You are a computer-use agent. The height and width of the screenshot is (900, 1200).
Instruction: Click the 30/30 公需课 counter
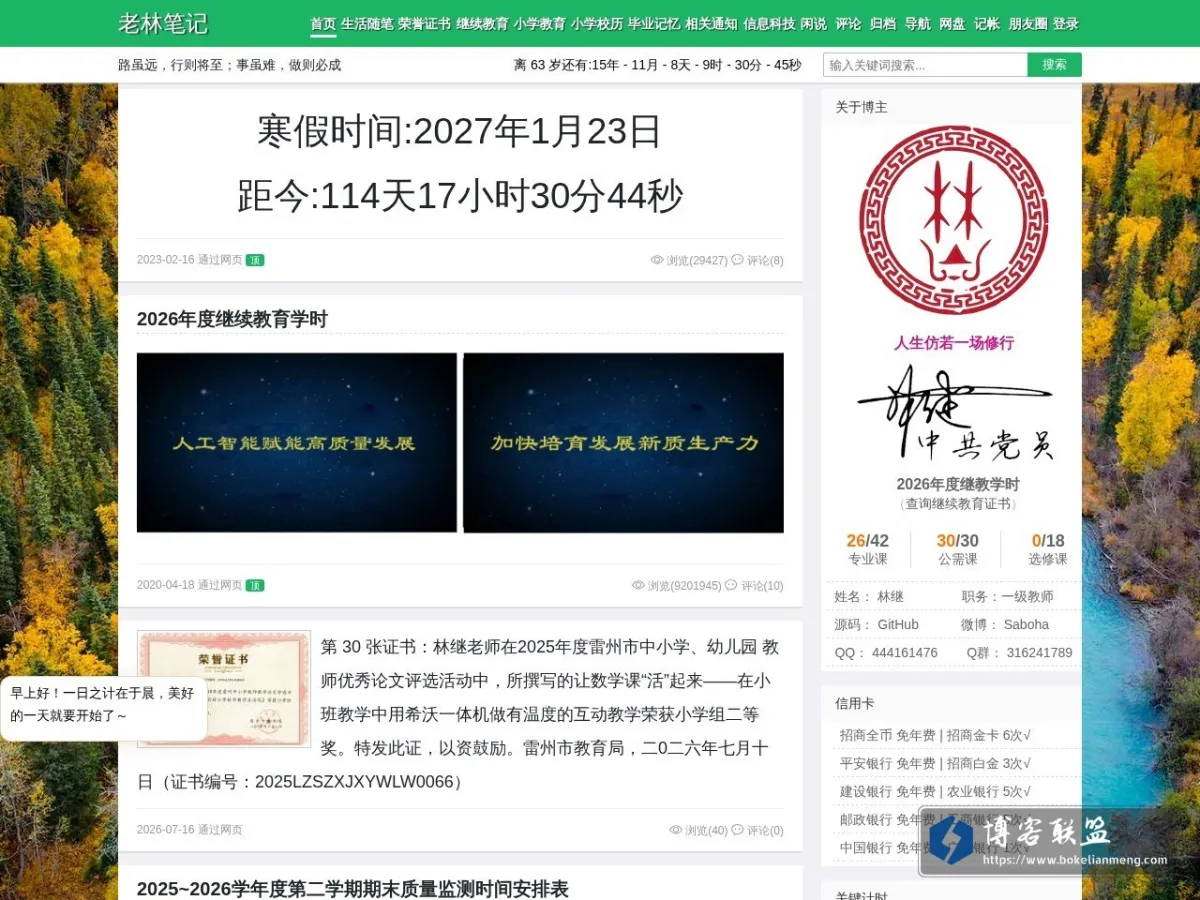pyautogui.click(x=957, y=549)
